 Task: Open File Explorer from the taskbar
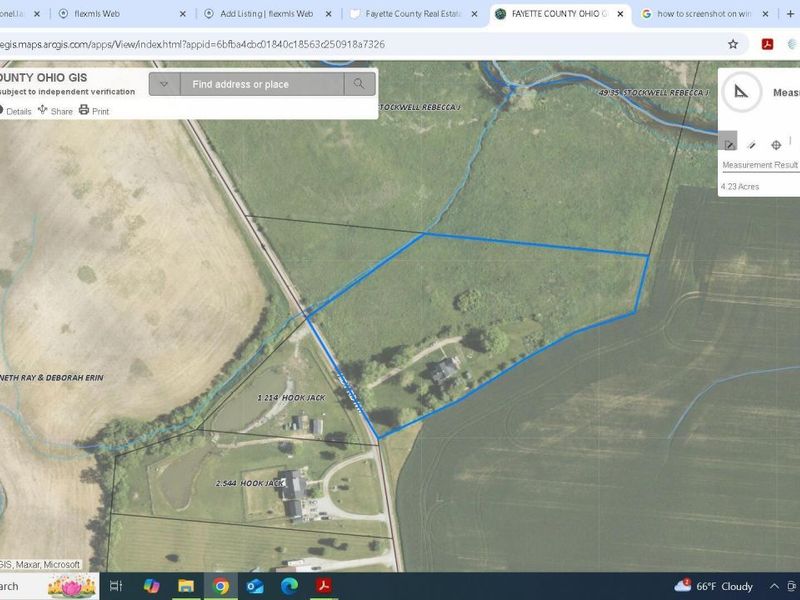tap(186, 586)
